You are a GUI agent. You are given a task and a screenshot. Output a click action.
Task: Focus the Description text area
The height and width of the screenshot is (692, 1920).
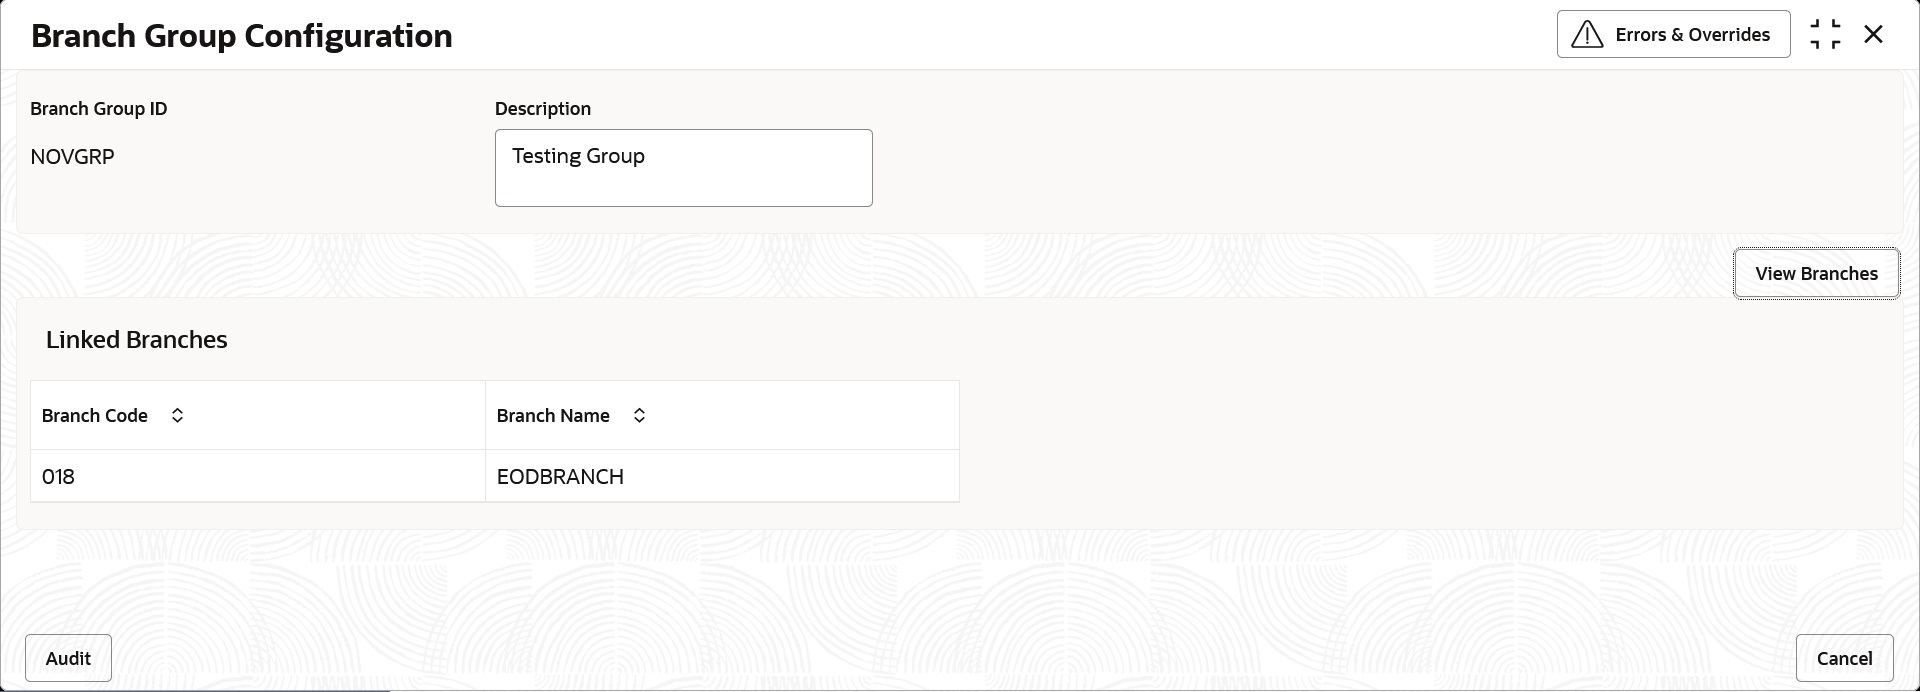(684, 168)
